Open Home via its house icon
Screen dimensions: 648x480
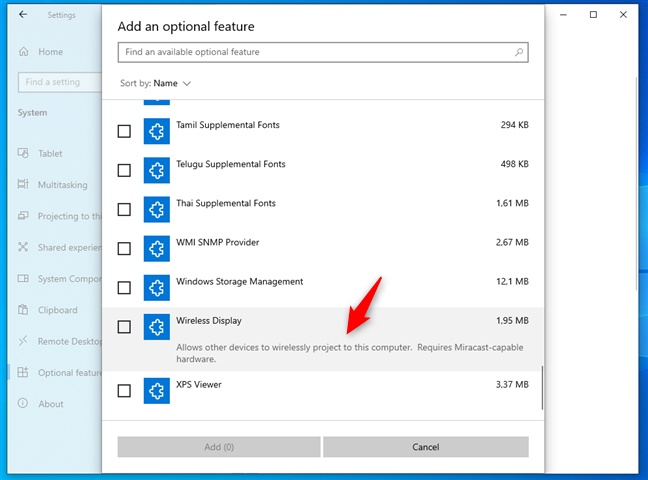[x=24, y=52]
